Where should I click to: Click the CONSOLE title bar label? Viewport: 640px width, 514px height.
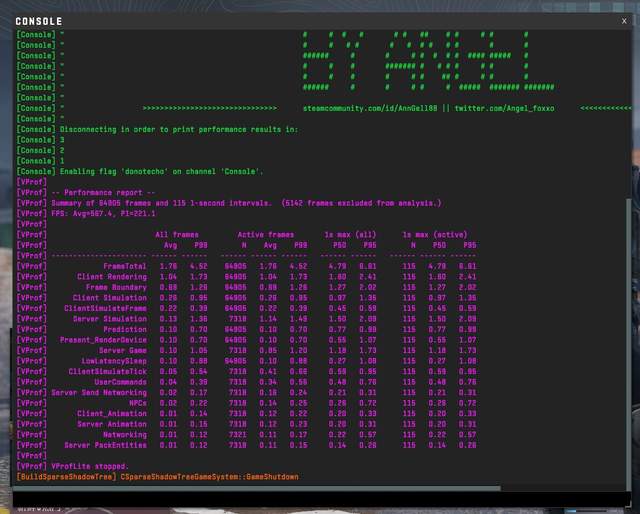point(38,21)
